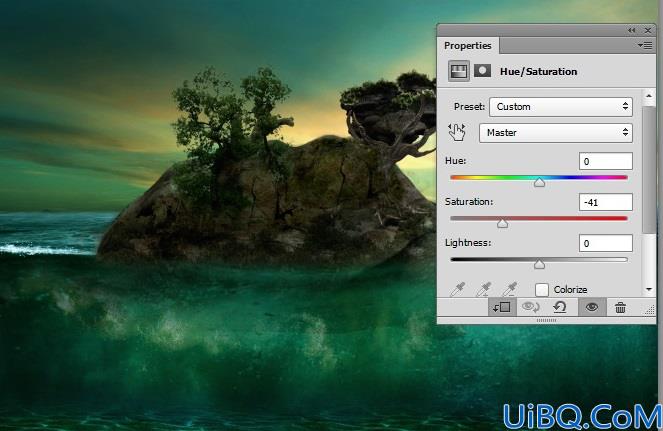Reset adjustment to defaults
Screen dimensions: 663x431
click(x=559, y=307)
